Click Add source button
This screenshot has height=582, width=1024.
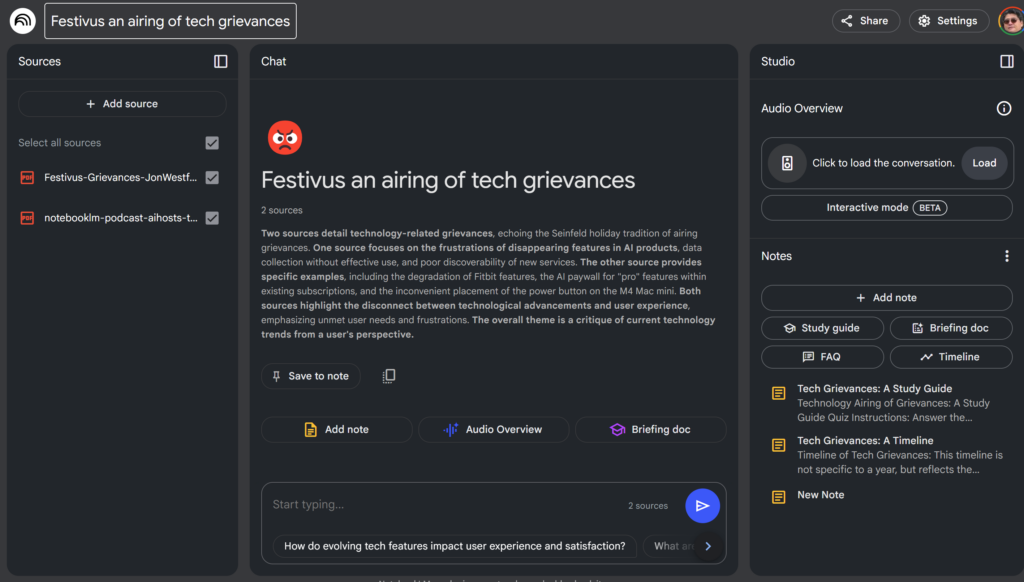coord(122,104)
